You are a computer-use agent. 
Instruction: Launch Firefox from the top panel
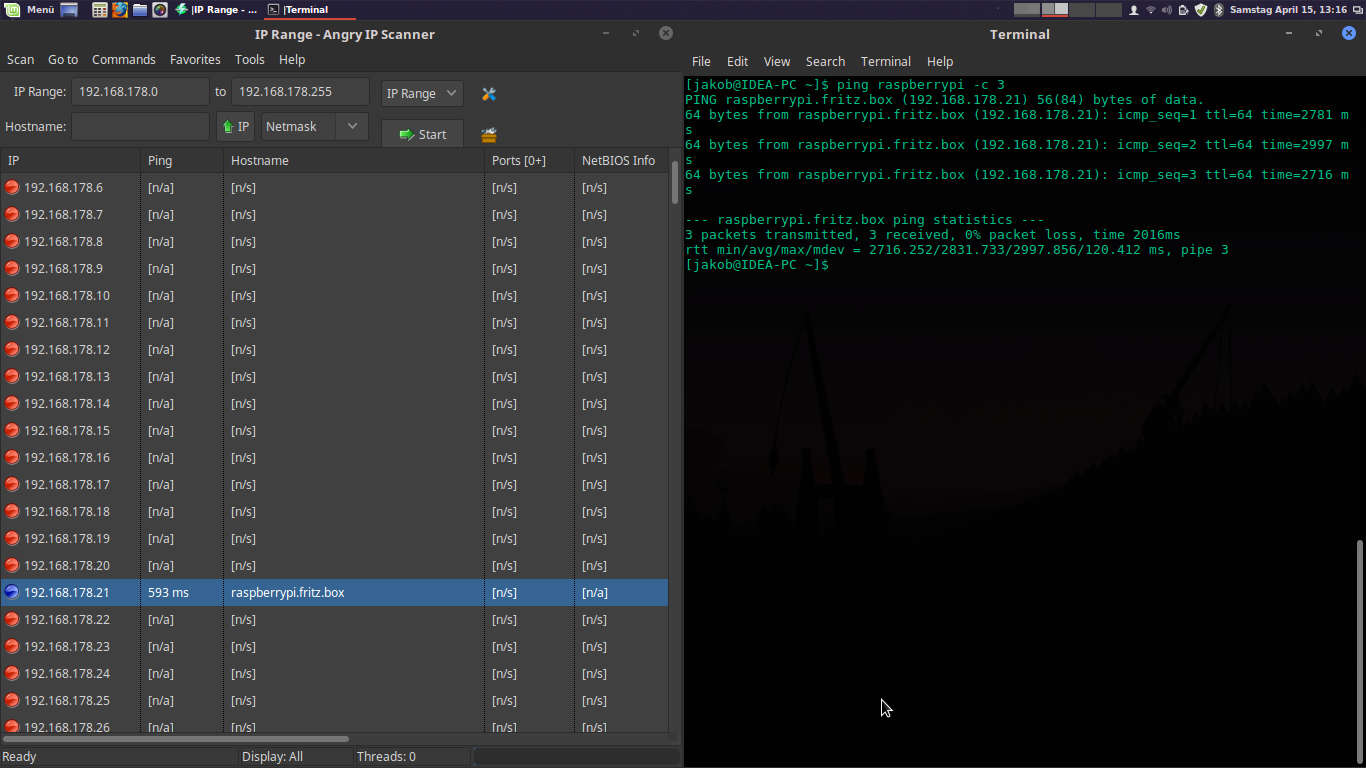120,9
